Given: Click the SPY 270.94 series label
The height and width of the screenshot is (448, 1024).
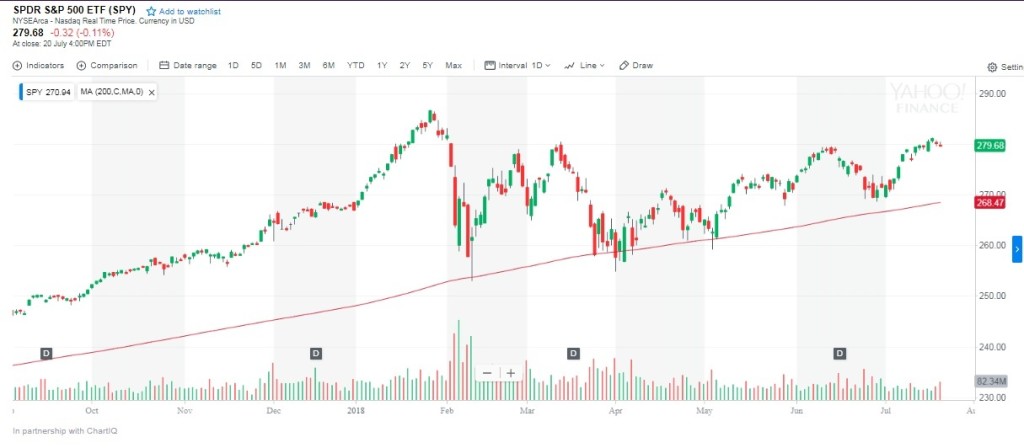Looking at the screenshot, I should coord(46,92).
